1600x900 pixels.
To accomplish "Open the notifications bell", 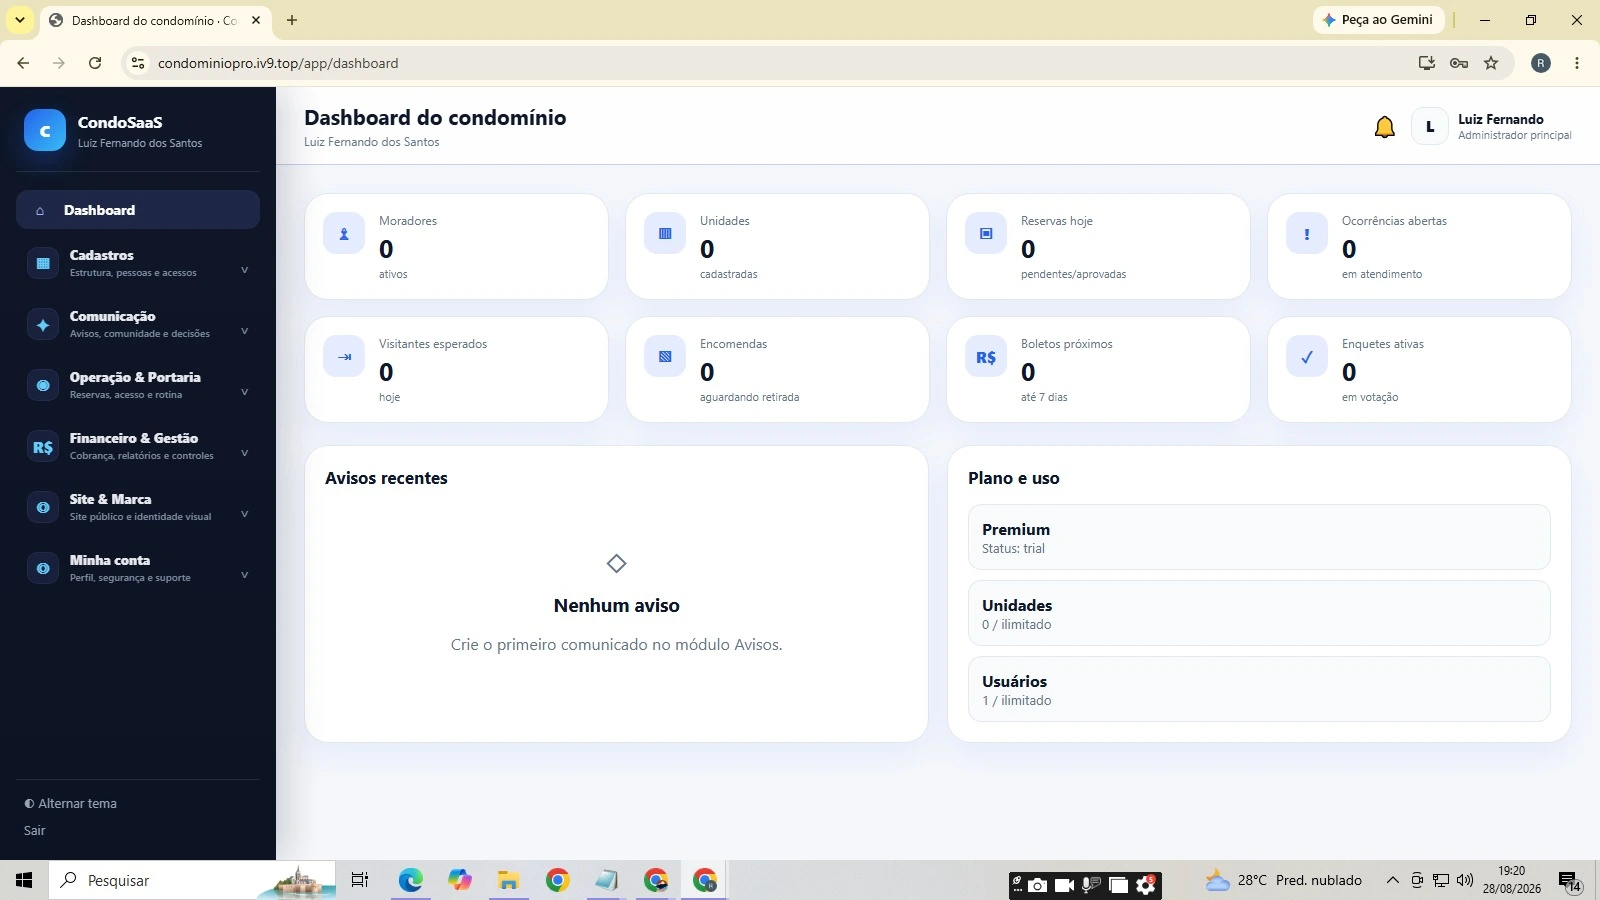I will pos(1384,127).
